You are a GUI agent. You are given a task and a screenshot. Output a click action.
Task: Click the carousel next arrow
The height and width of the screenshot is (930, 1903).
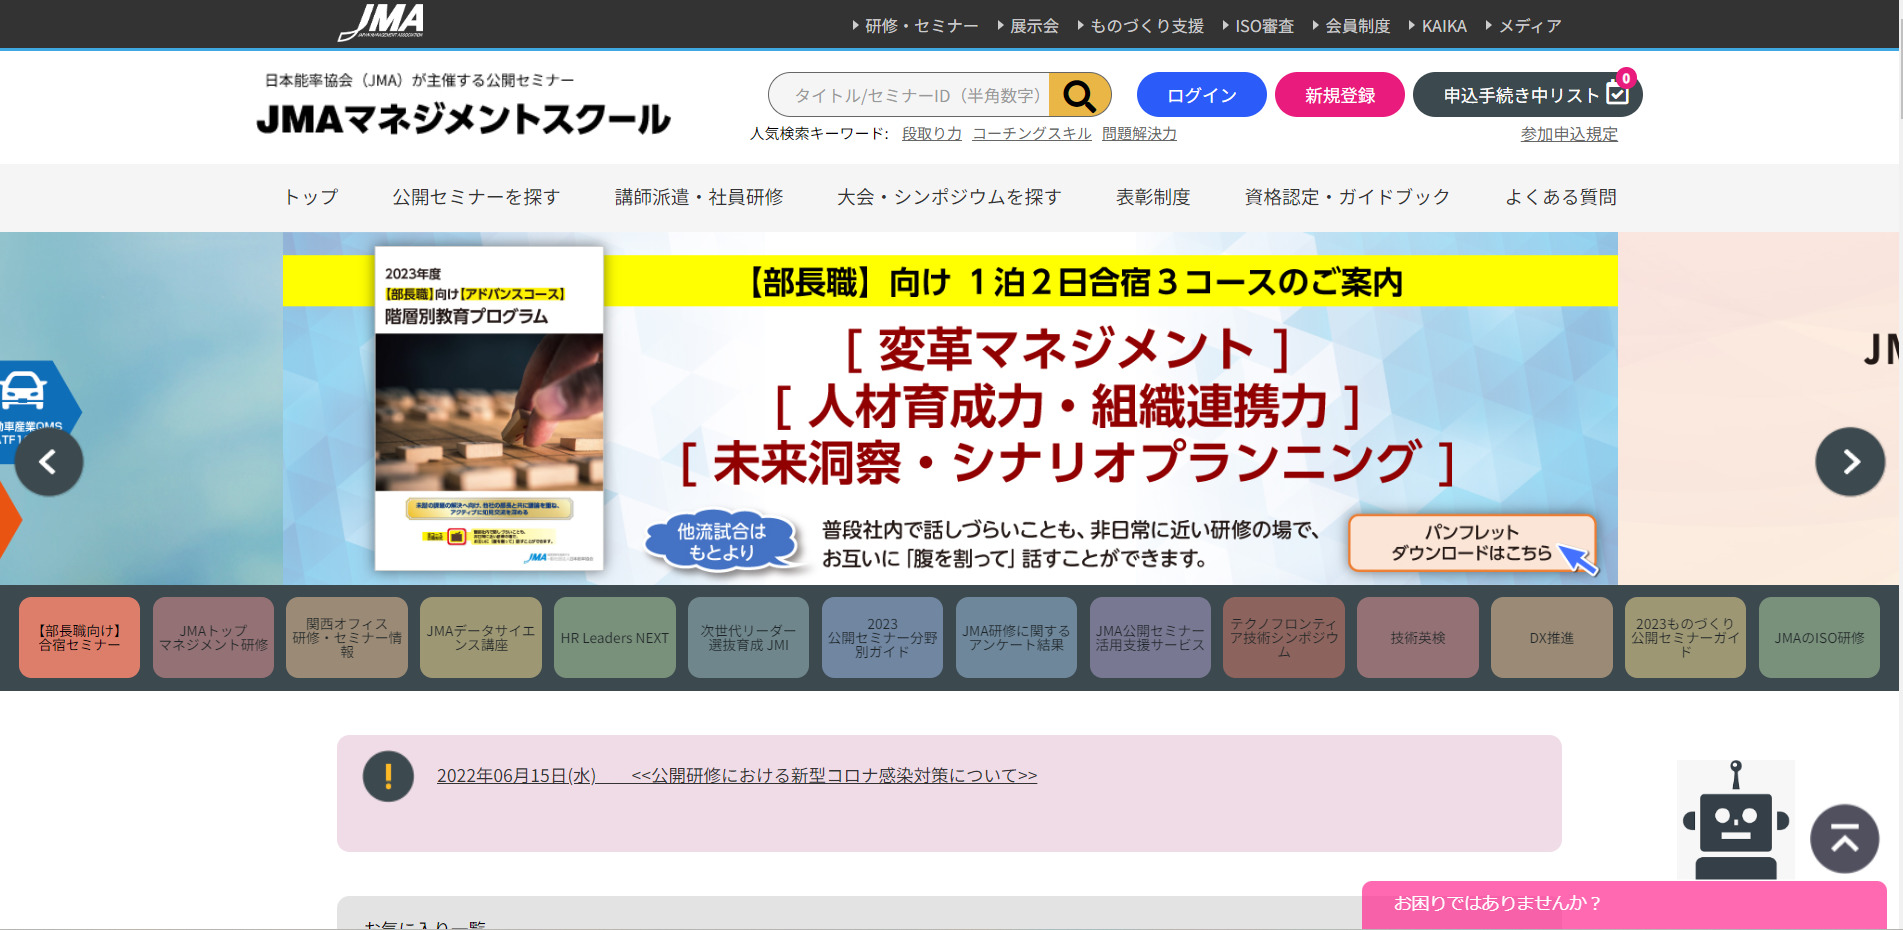click(x=1850, y=461)
